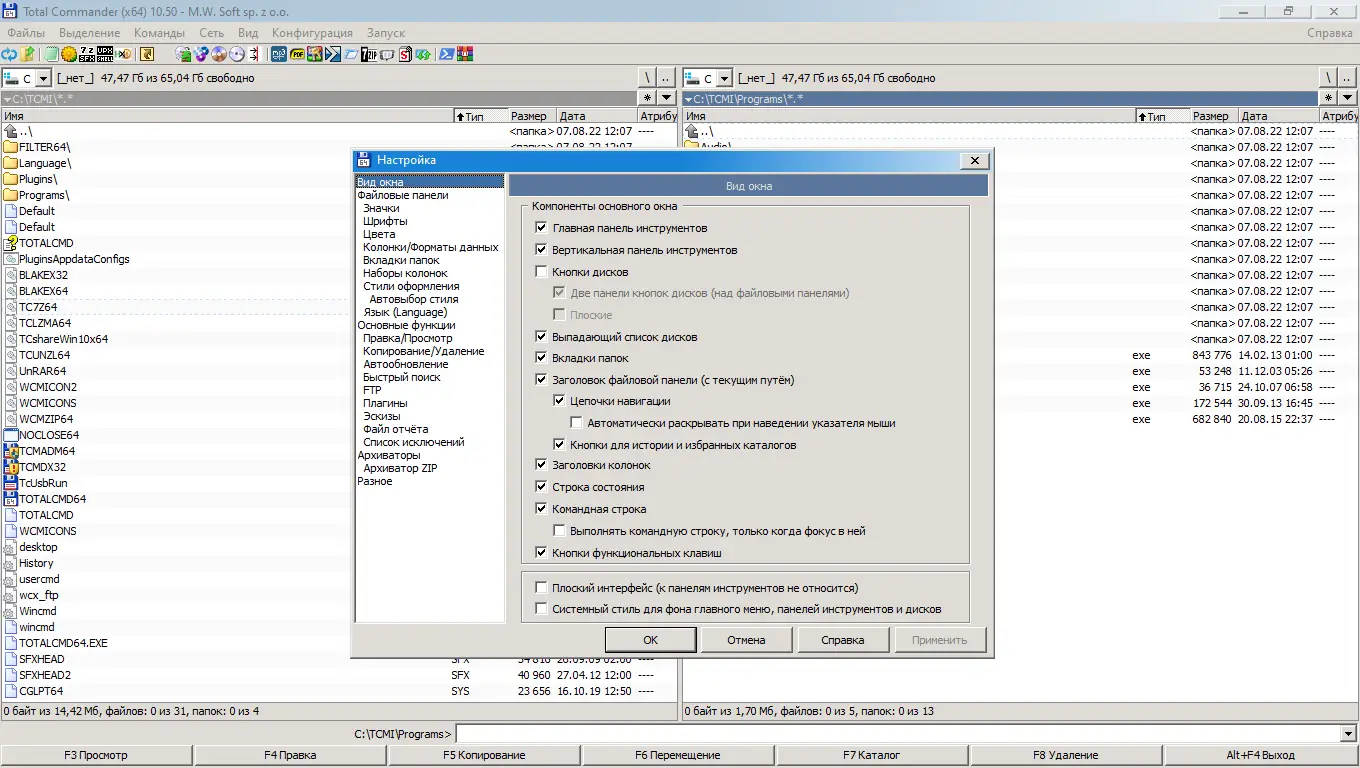Screen dimensions: 1360x768
Task: Launch the UPX Shell toolbar icon
Action: [x=105, y=54]
